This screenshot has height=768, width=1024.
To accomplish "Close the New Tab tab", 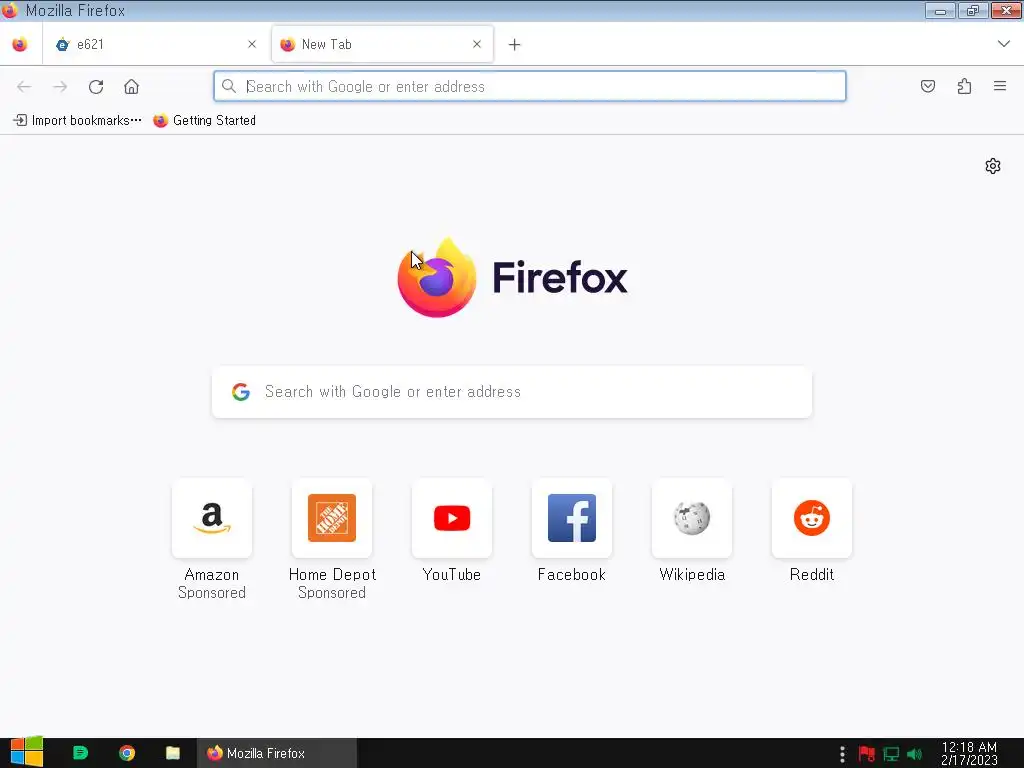I will point(477,44).
